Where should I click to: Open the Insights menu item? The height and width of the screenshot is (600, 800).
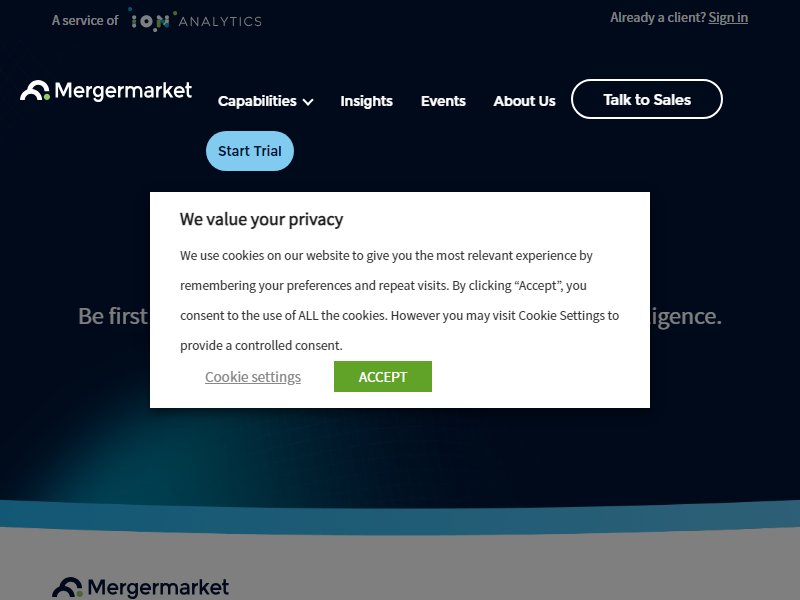tap(366, 101)
